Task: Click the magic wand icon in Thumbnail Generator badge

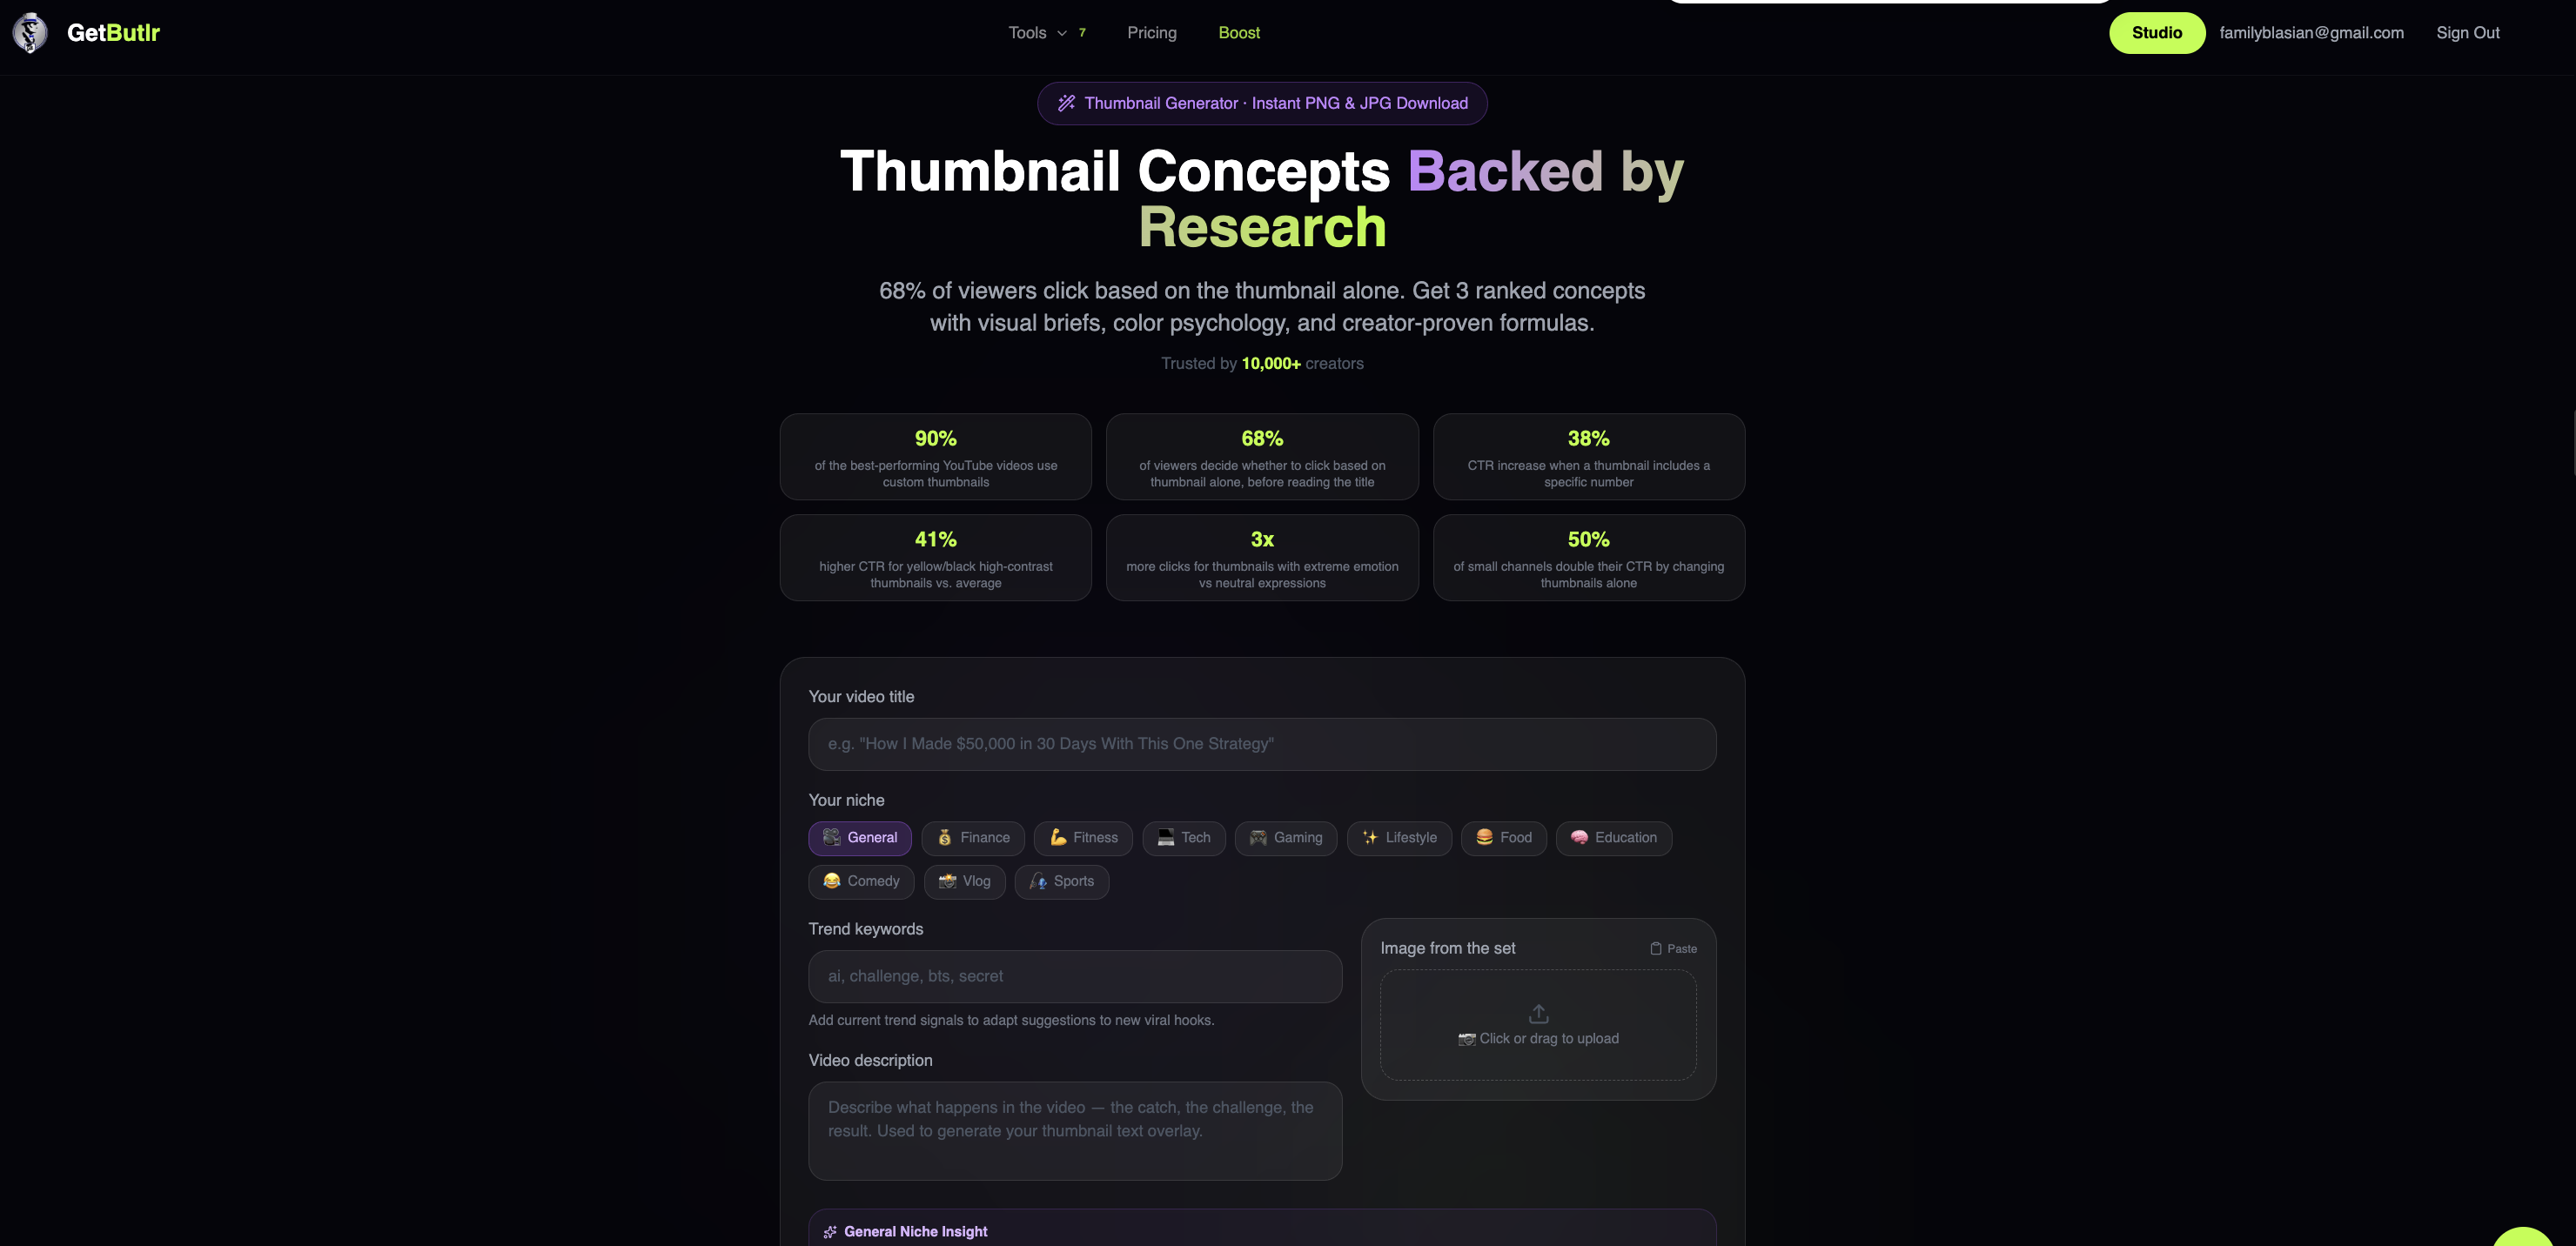Action: 1066,103
